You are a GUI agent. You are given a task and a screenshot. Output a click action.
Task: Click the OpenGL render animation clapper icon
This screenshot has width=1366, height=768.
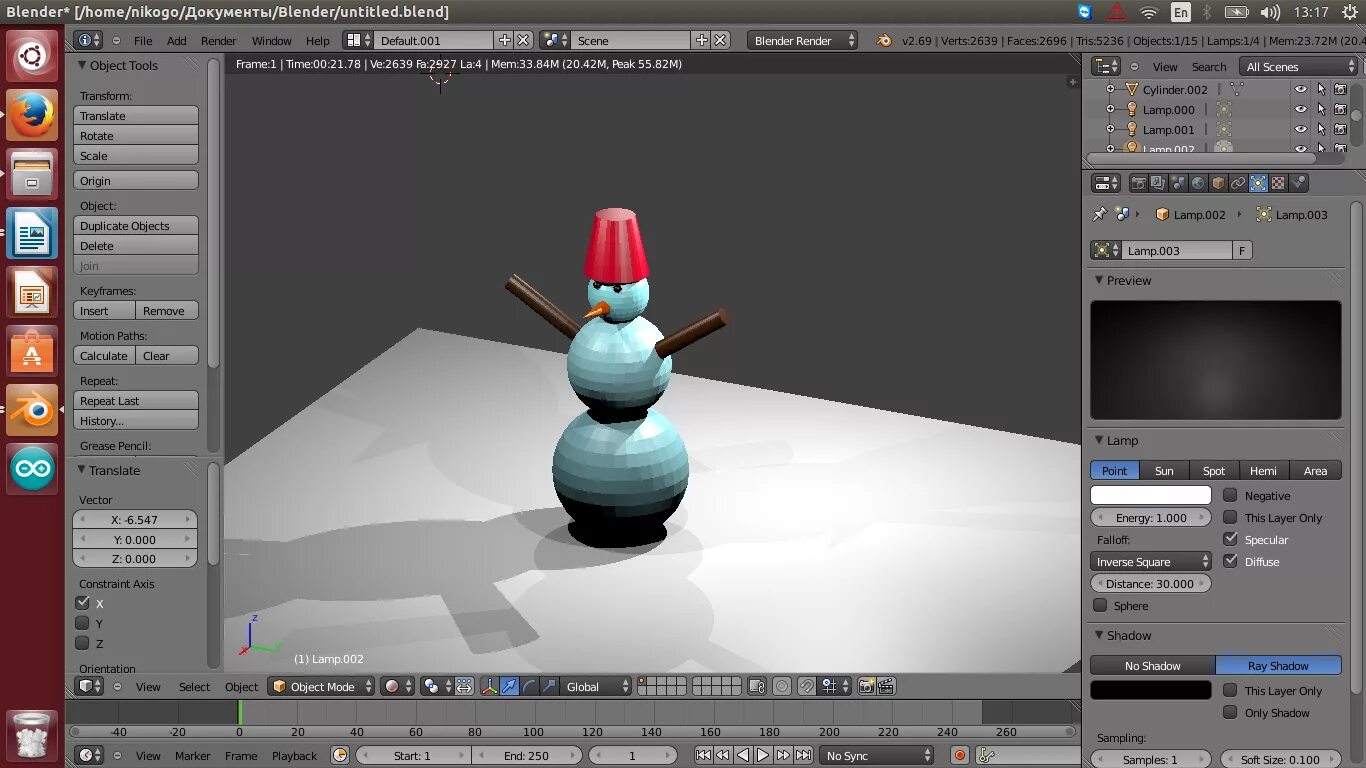click(886, 686)
